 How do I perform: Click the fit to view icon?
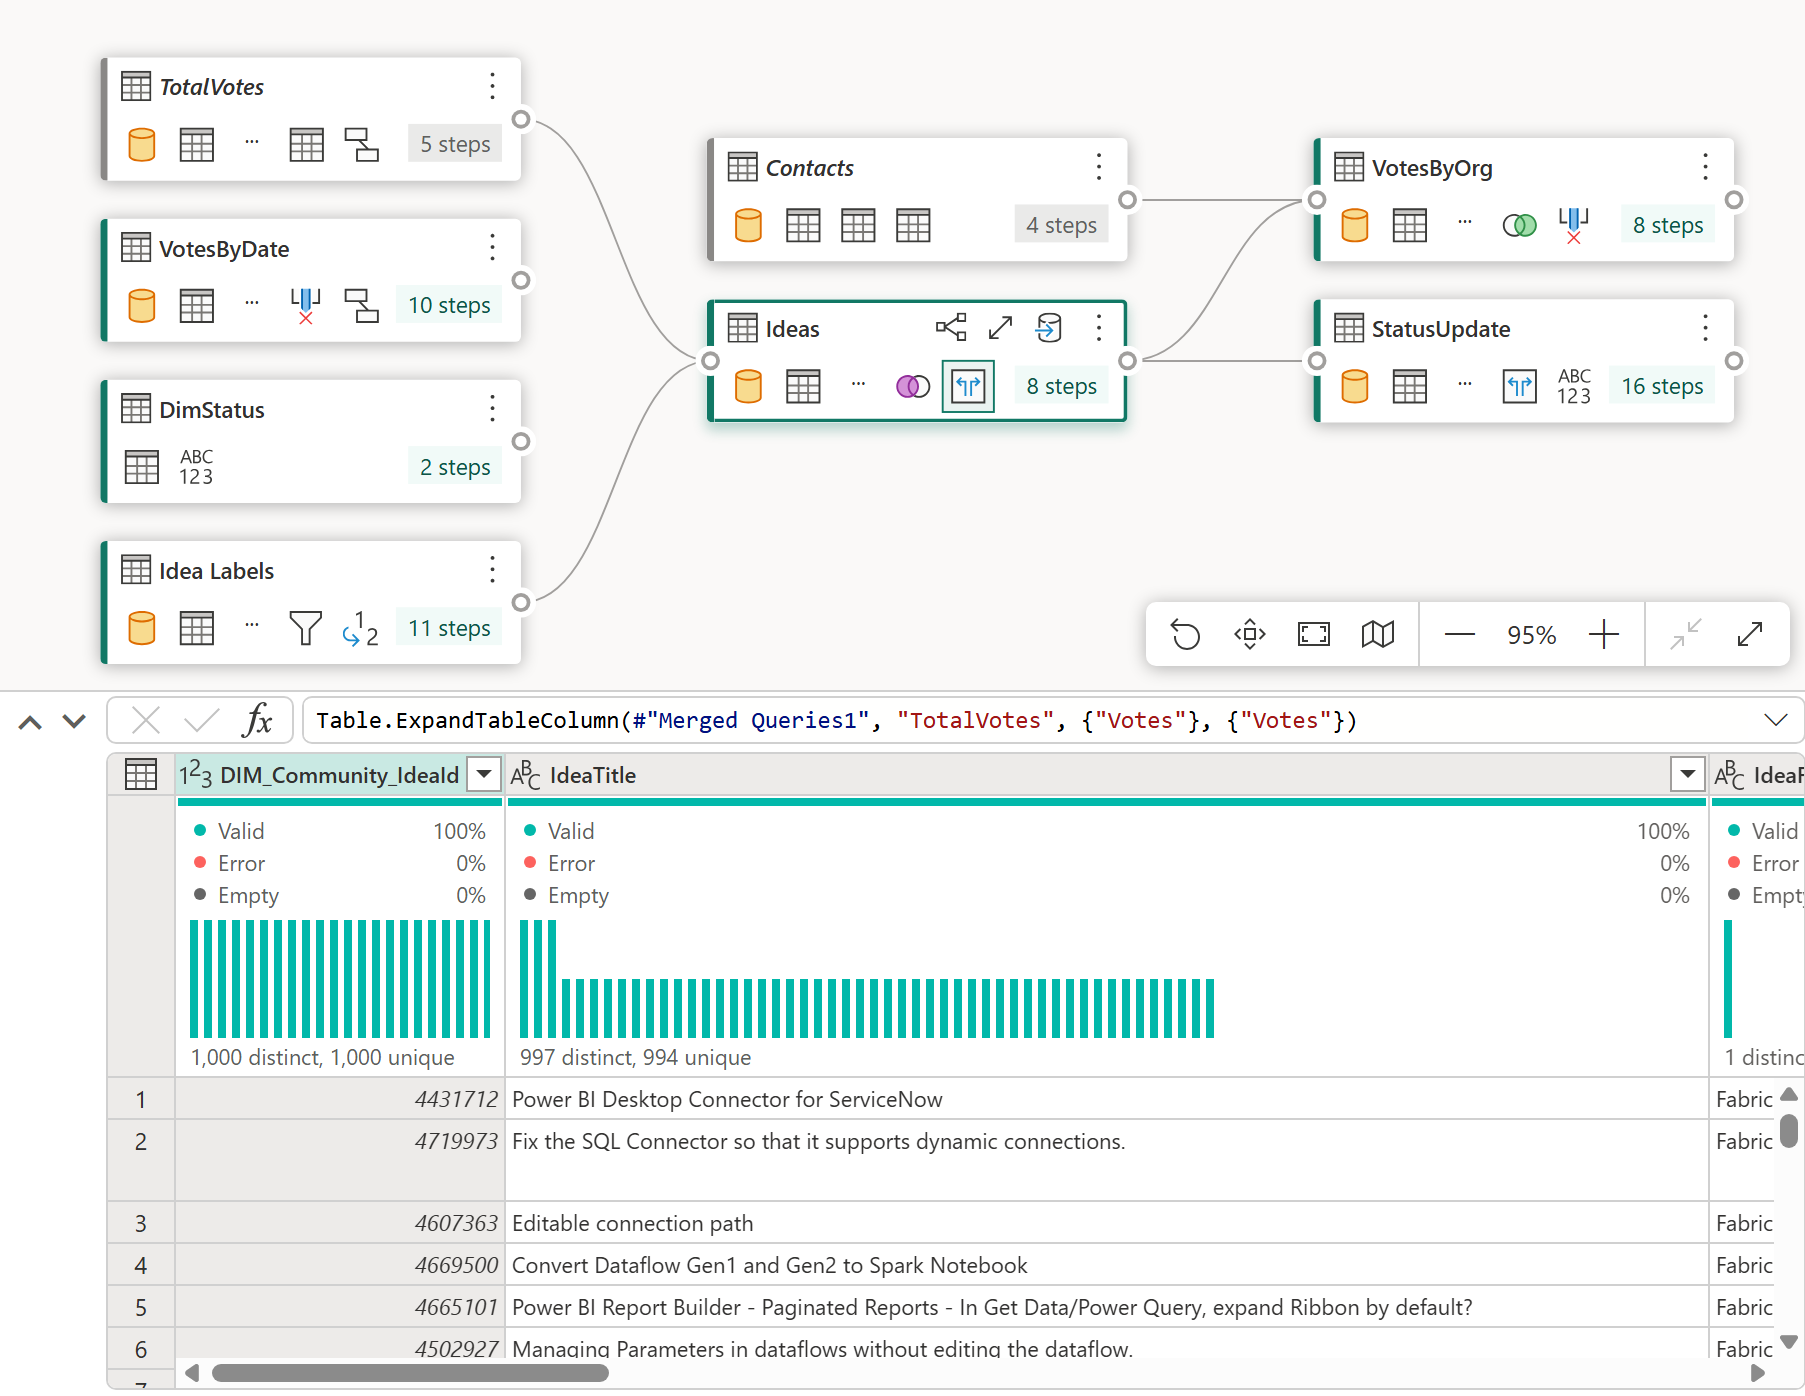point(1313,634)
